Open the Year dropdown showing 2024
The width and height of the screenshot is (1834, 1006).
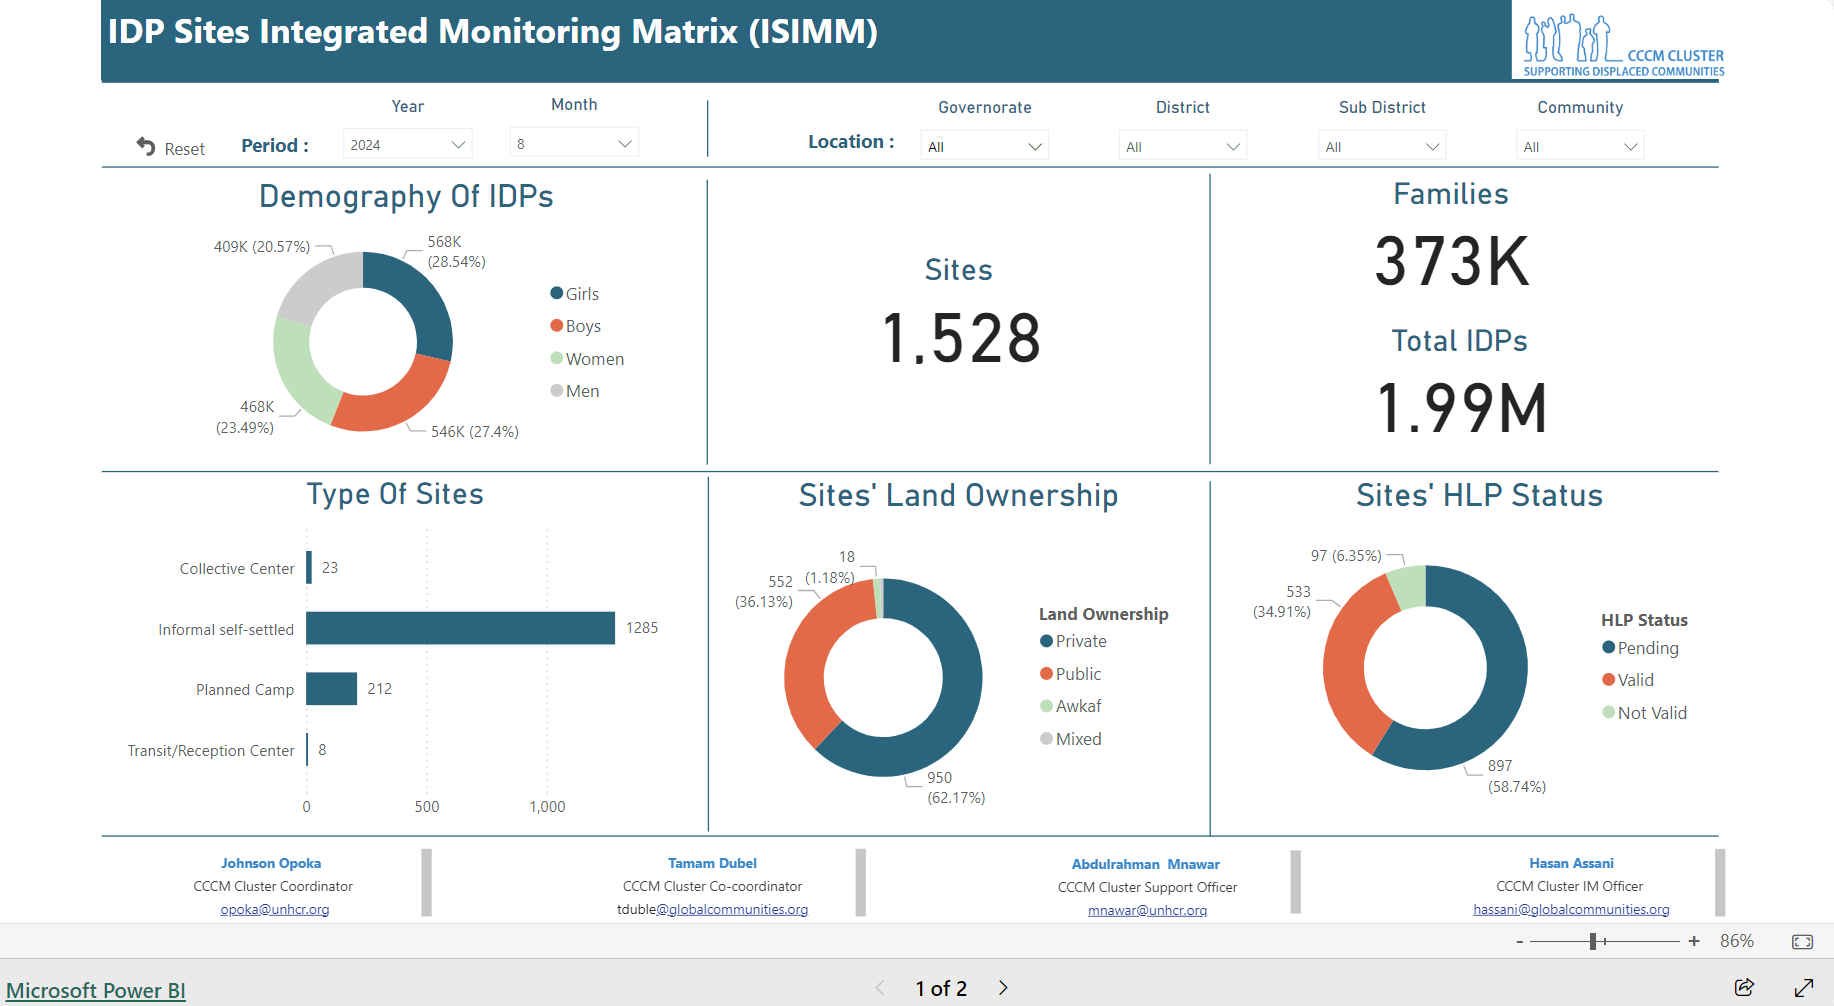pos(407,145)
